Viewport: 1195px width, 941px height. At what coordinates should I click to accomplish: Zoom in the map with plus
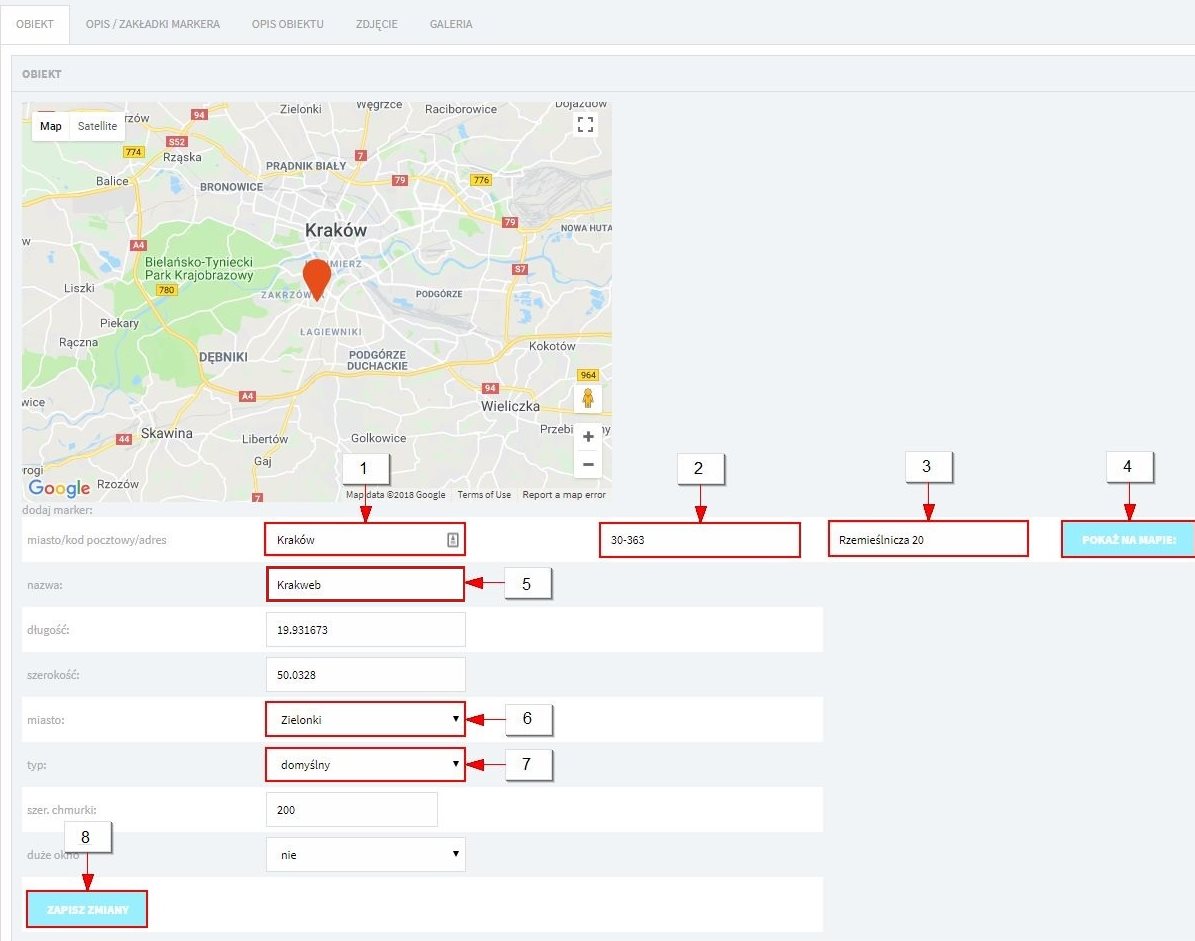pos(588,437)
